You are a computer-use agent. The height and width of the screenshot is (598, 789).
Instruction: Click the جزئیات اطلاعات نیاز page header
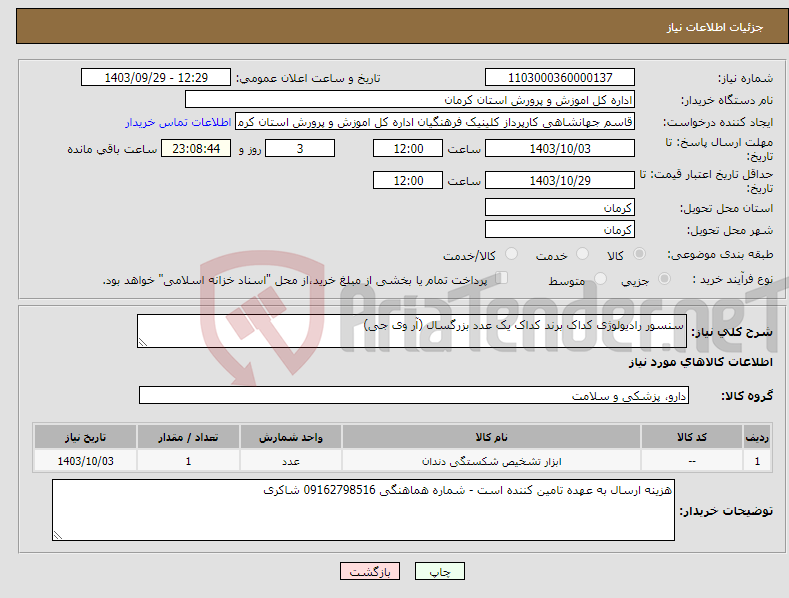(x=715, y=27)
